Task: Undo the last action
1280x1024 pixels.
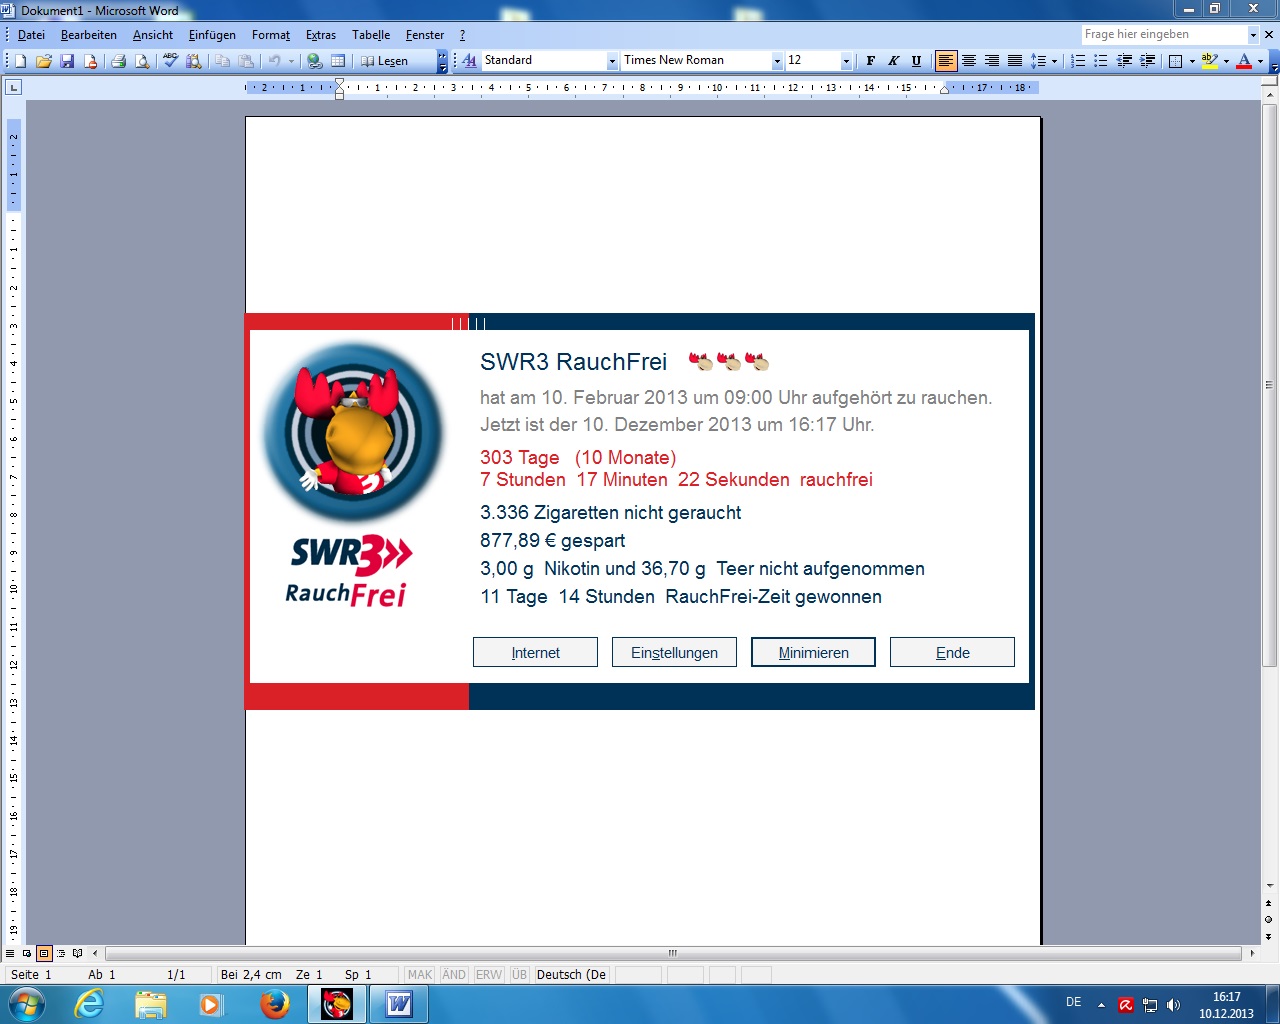Action: (274, 61)
